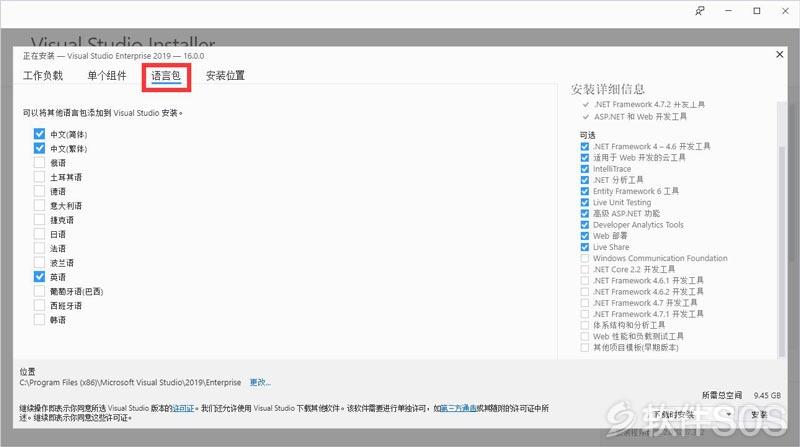Image resolution: width=800 pixels, height=447 pixels.
Task: Tick the 德语 language checkbox
Action: tap(39, 191)
